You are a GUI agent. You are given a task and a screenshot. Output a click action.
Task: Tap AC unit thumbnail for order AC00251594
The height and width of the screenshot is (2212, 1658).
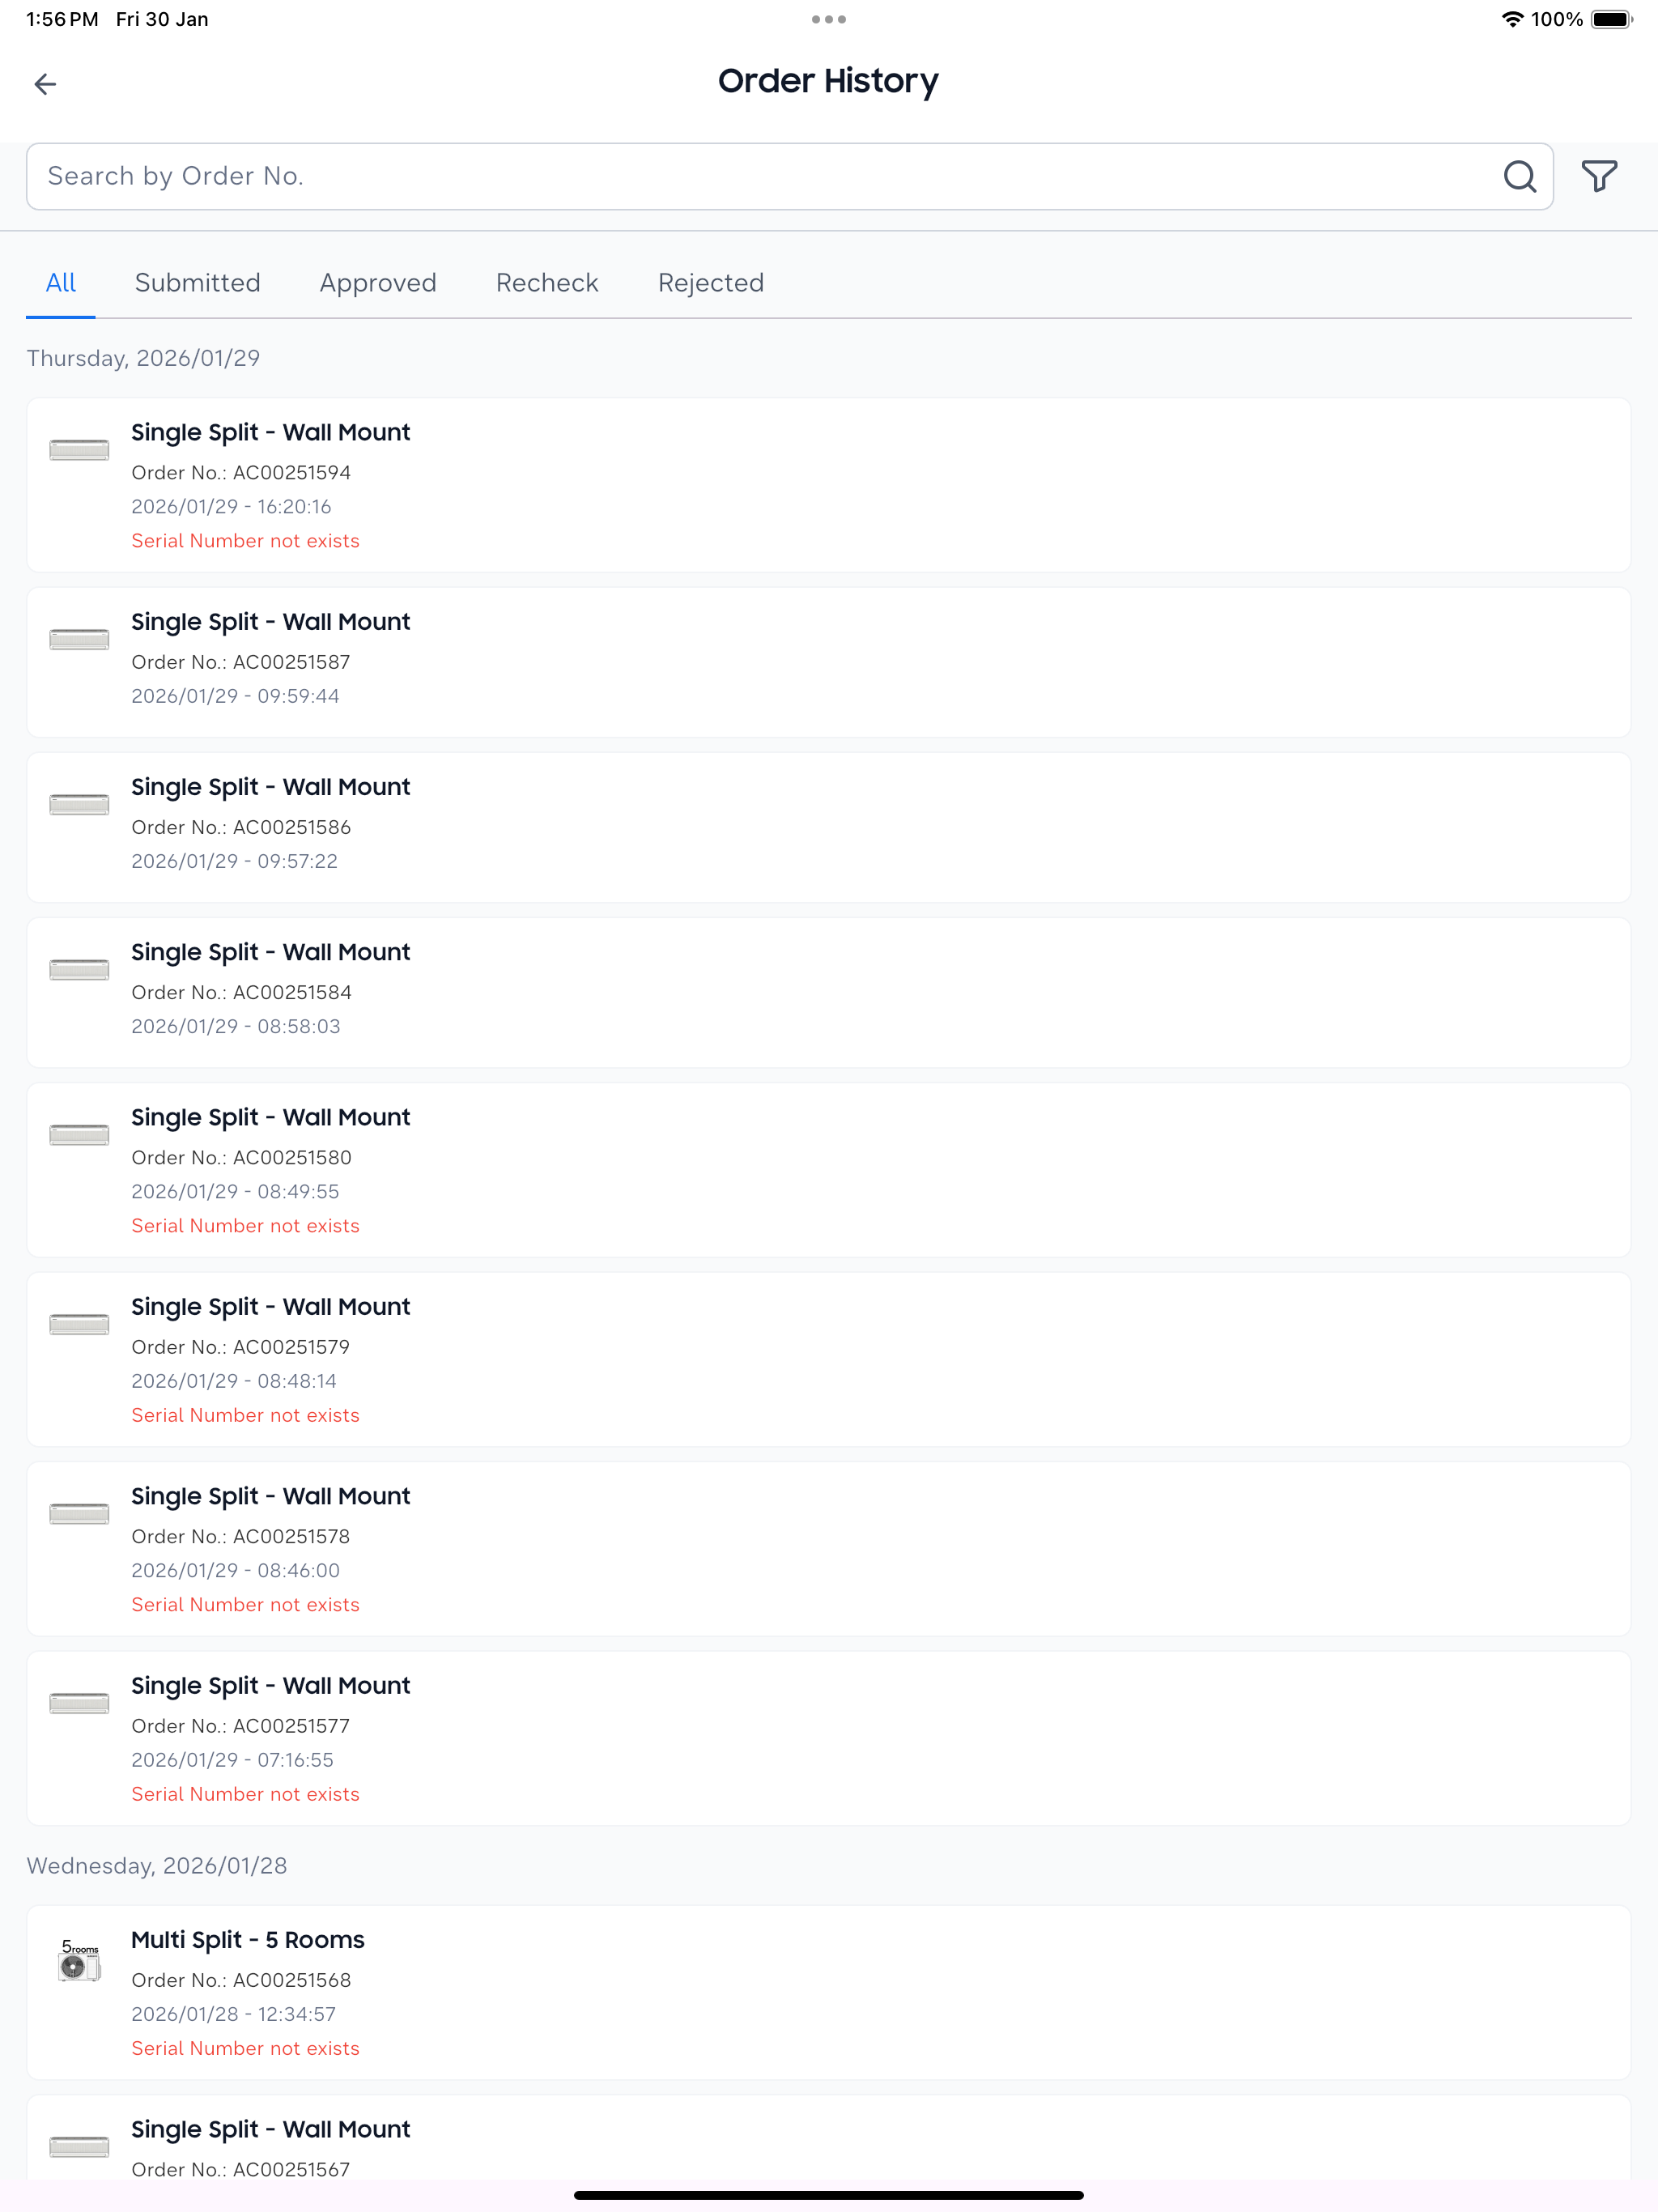79,449
